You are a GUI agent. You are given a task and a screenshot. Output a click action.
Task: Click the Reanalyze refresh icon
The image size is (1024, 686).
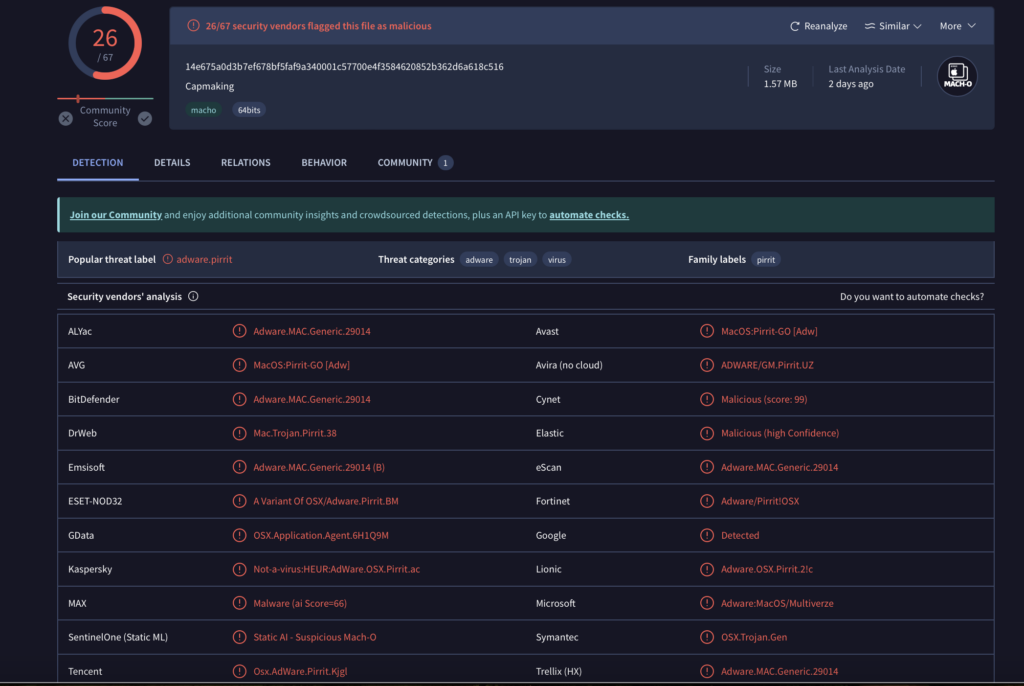coord(794,26)
